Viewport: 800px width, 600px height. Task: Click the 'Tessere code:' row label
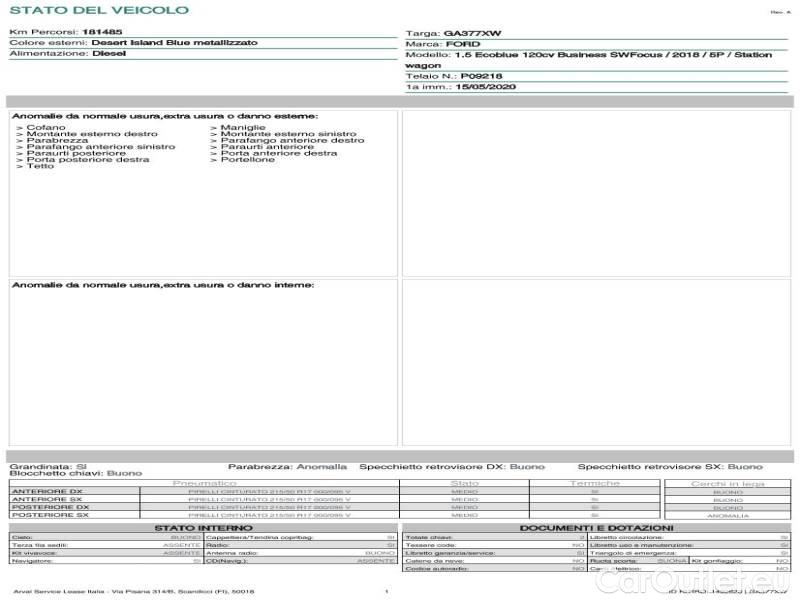point(430,545)
